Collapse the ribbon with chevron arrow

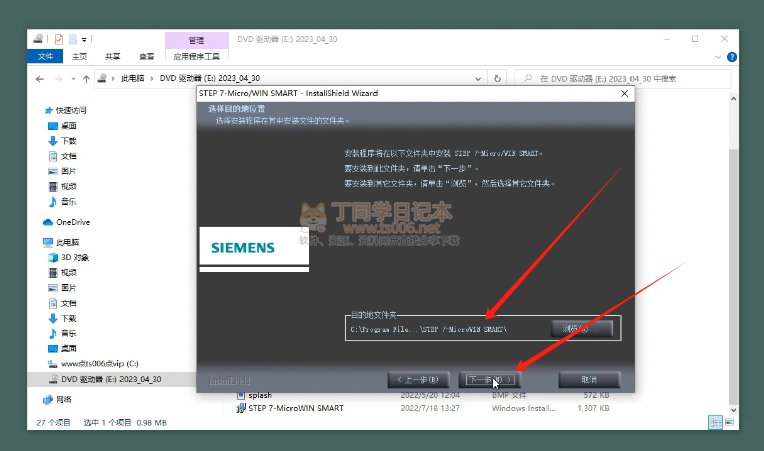pyautogui.click(x=718, y=57)
